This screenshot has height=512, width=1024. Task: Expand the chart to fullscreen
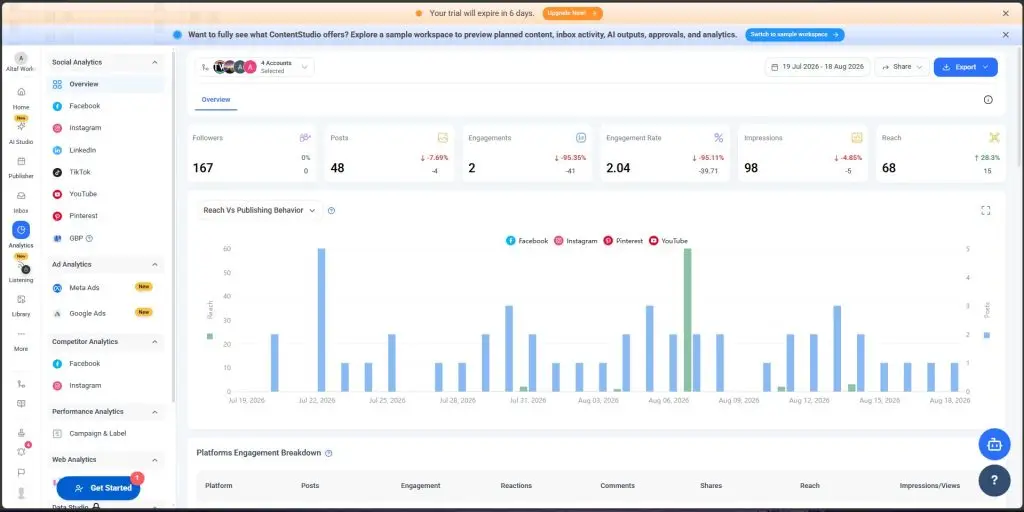tap(985, 210)
